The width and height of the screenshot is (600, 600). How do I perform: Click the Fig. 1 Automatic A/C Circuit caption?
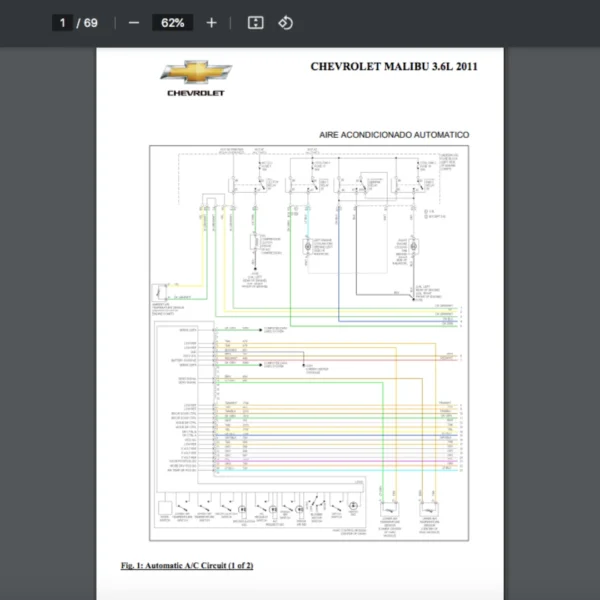click(x=187, y=566)
